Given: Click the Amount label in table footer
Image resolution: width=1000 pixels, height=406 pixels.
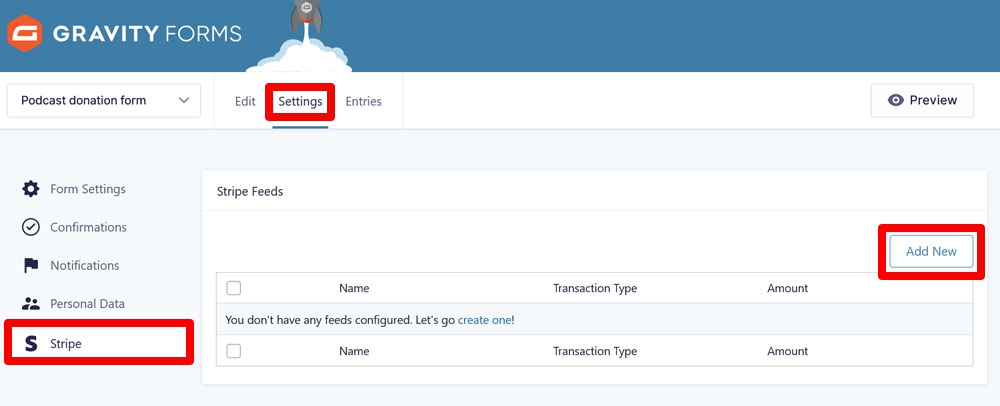Looking at the screenshot, I should click(x=788, y=351).
